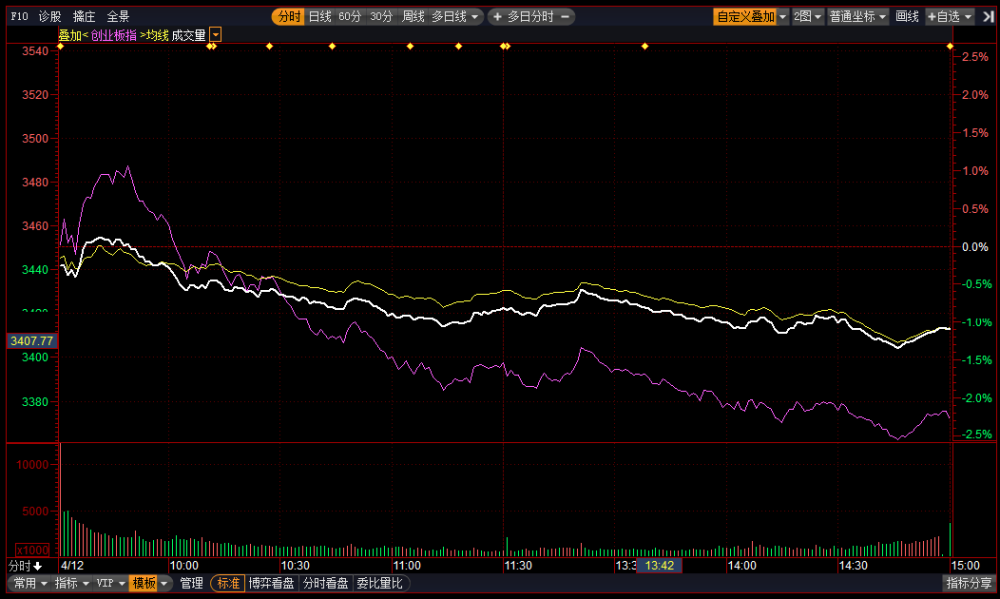Toggle the 标准 view mode
This screenshot has height=599, width=1000.
tap(228, 583)
